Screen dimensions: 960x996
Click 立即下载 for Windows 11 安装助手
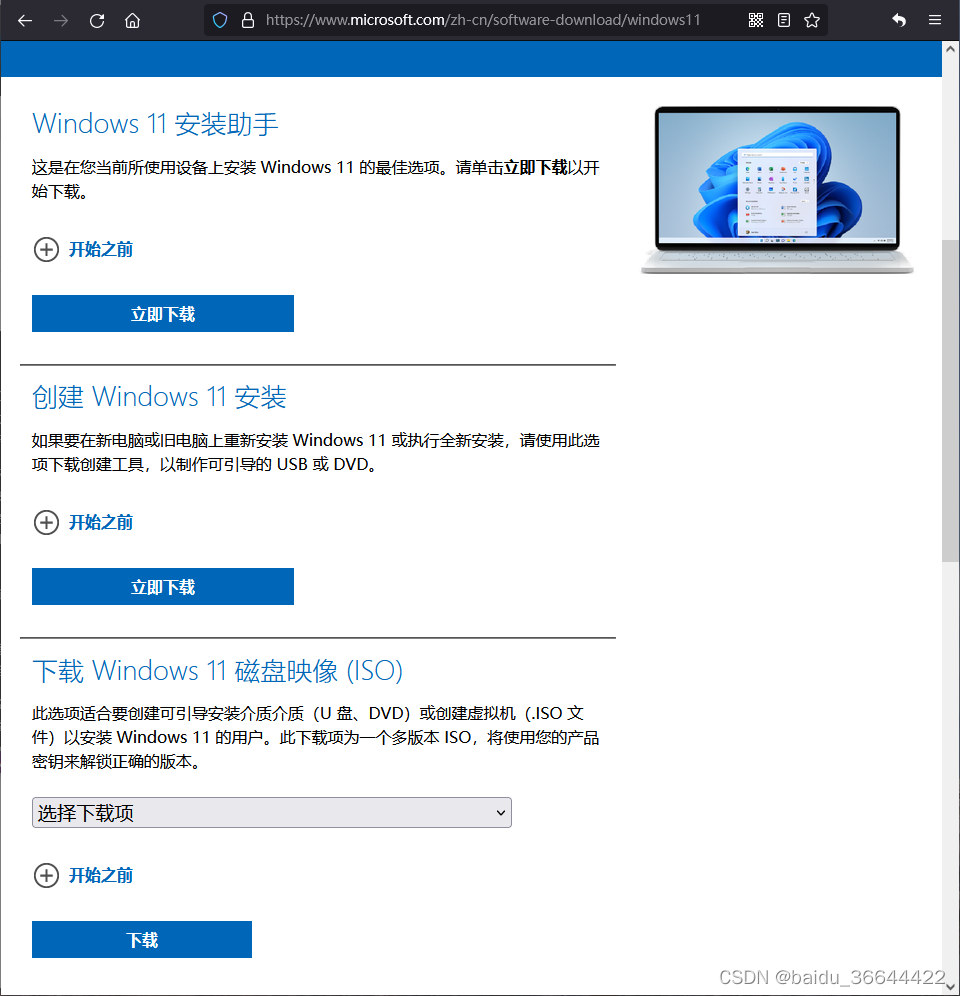(163, 313)
